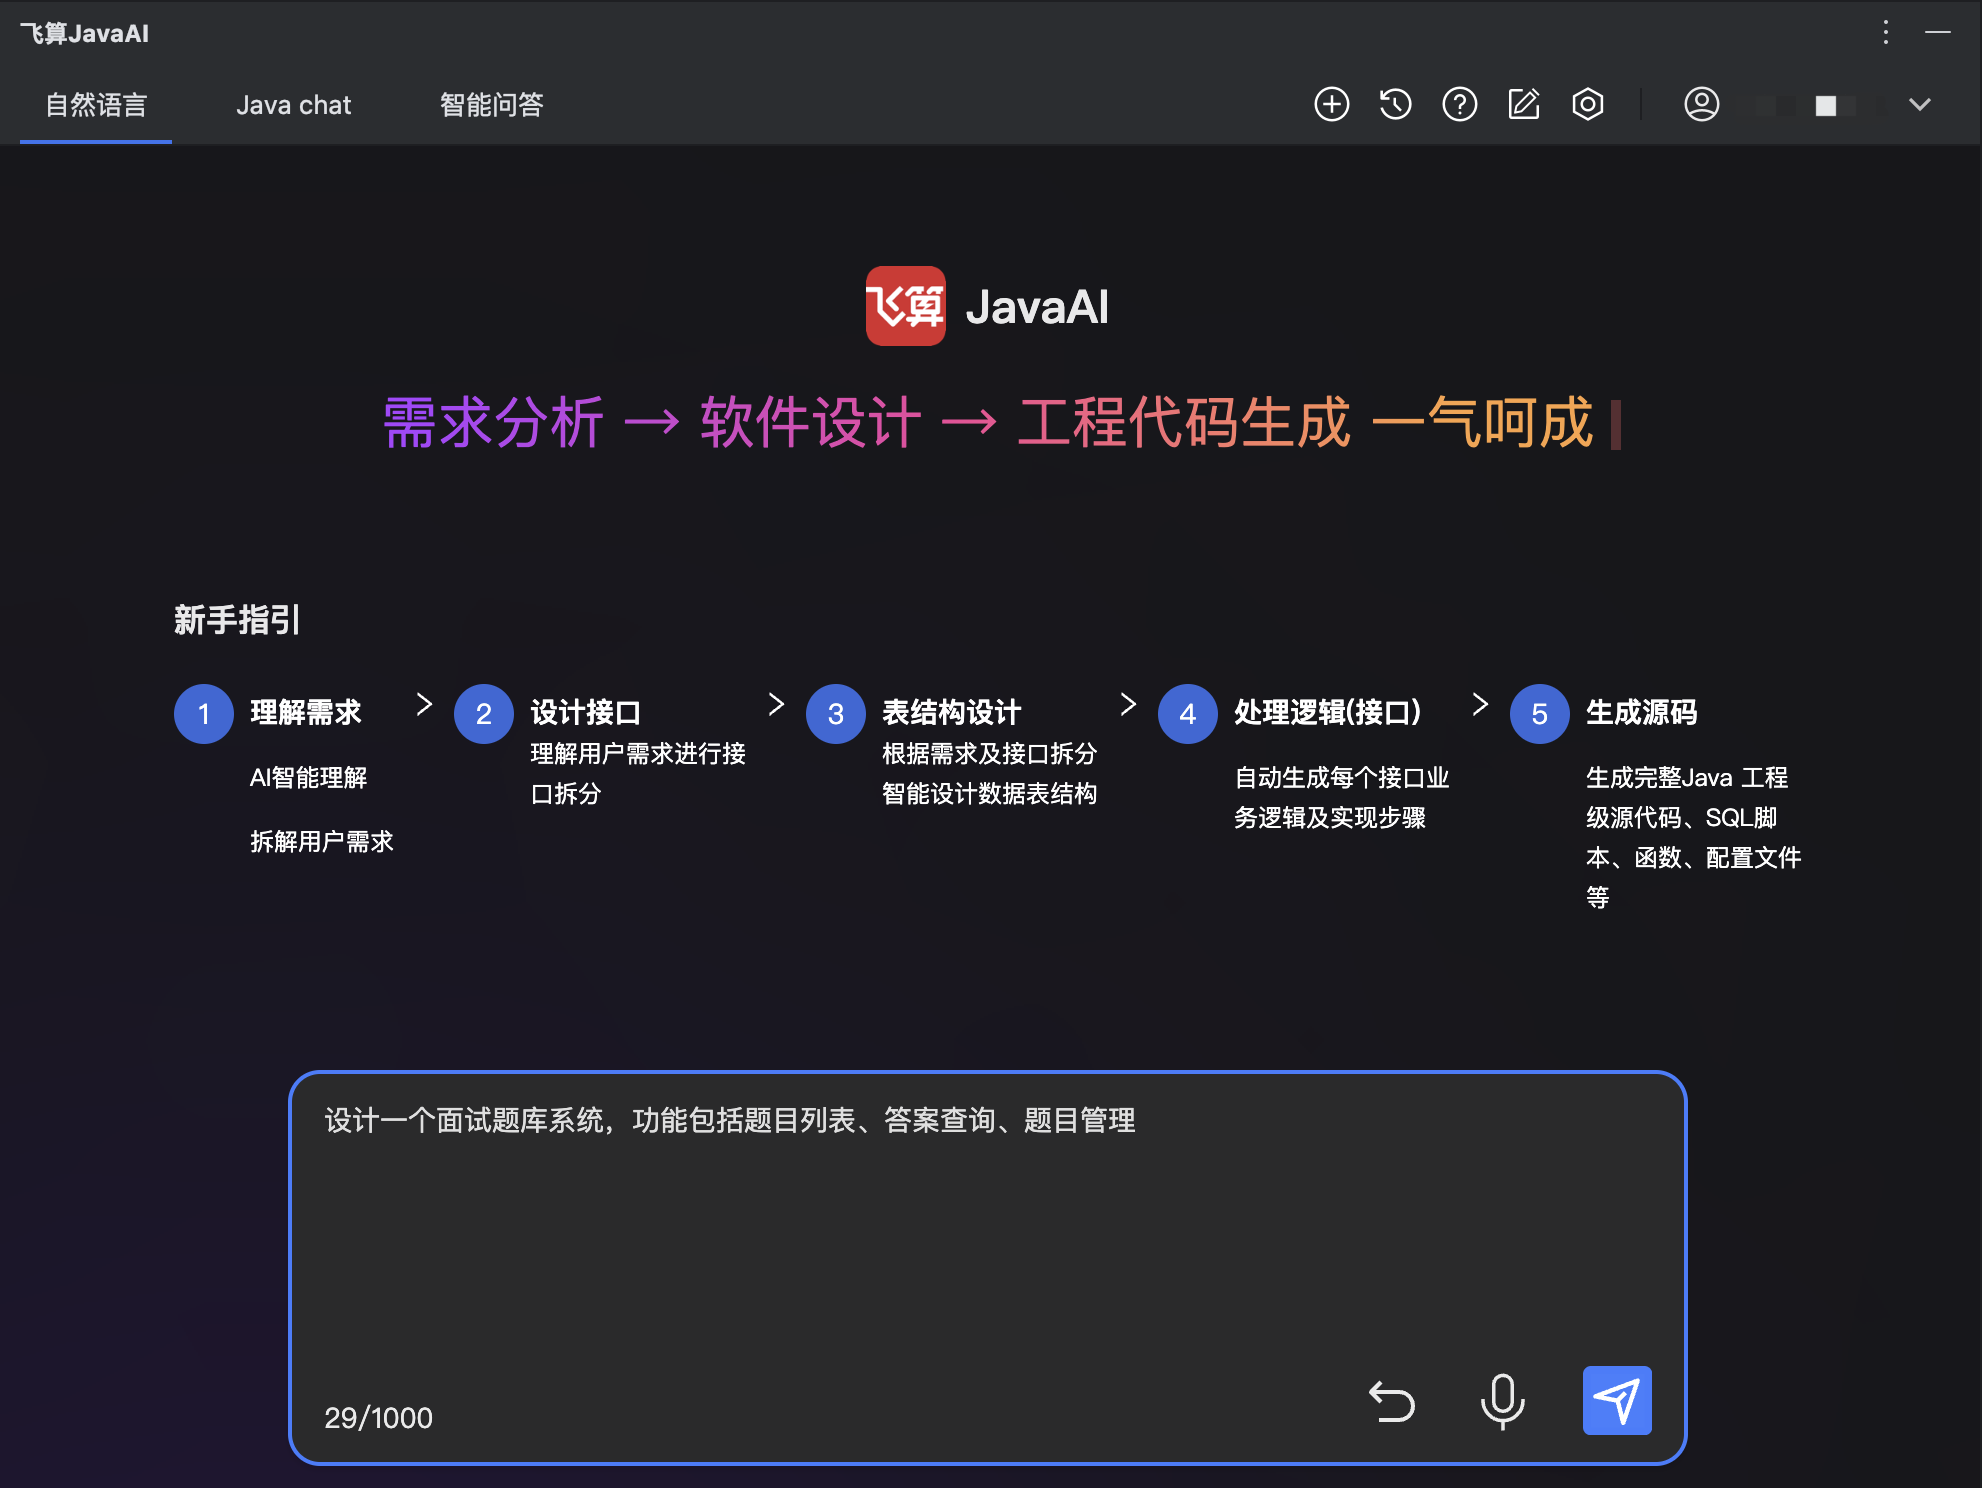Click the user account avatar icon
Image resolution: width=1982 pixels, height=1488 pixels.
click(x=1701, y=104)
